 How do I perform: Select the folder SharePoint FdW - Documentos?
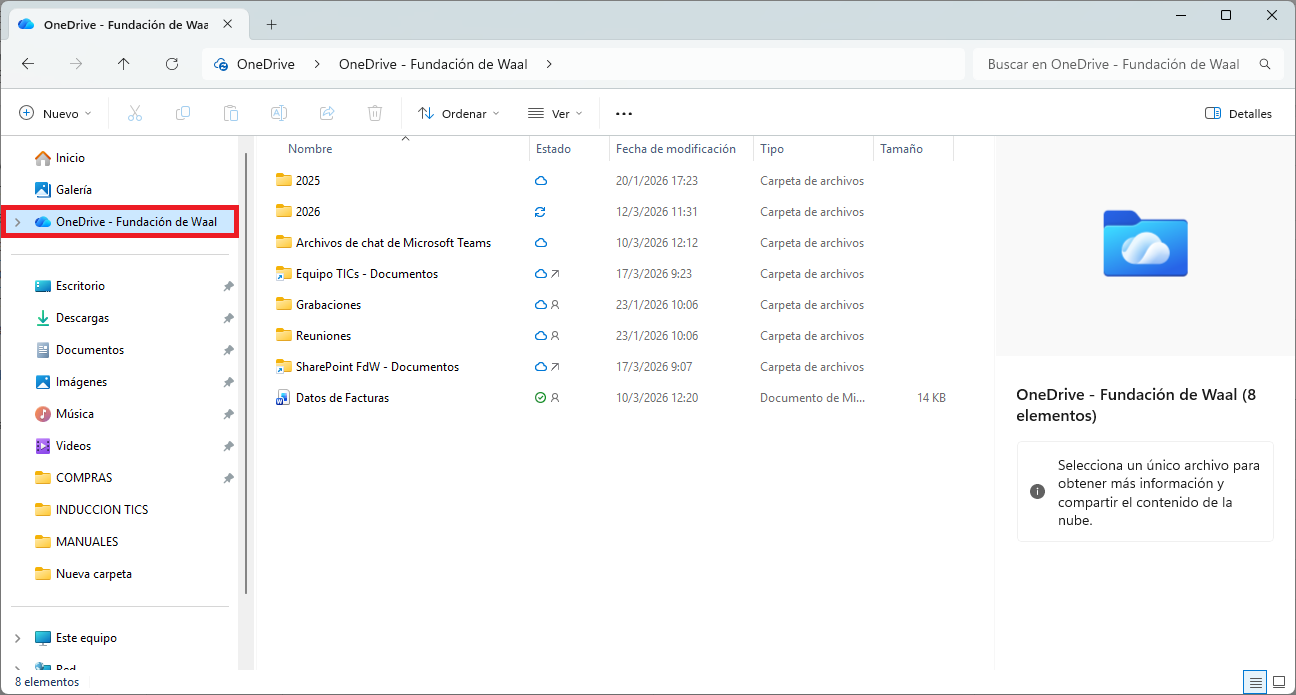tap(377, 367)
